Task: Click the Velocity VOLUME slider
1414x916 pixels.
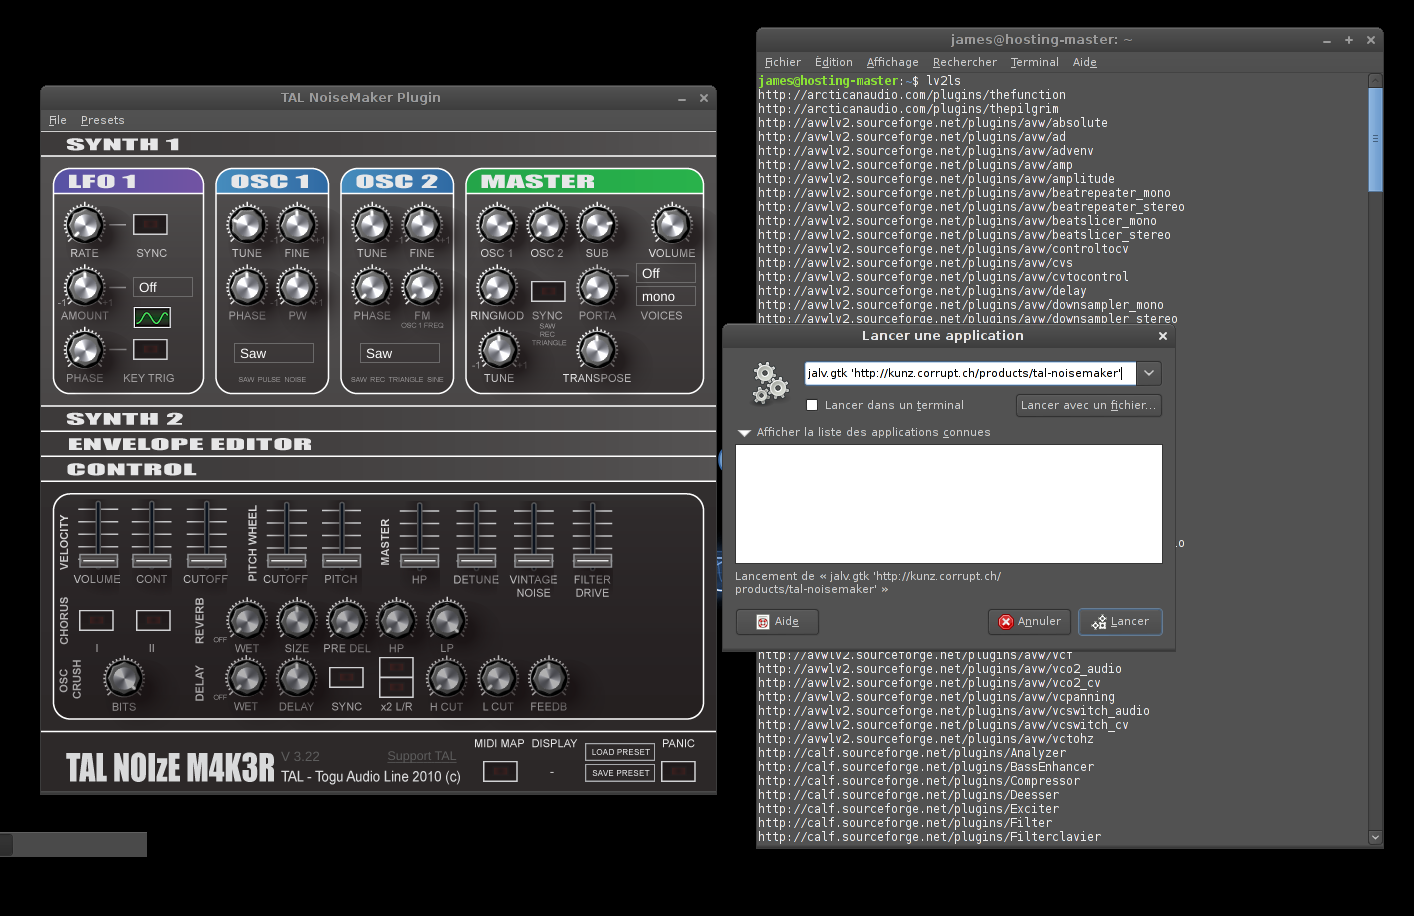Action: pyautogui.click(x=98, y=559)
